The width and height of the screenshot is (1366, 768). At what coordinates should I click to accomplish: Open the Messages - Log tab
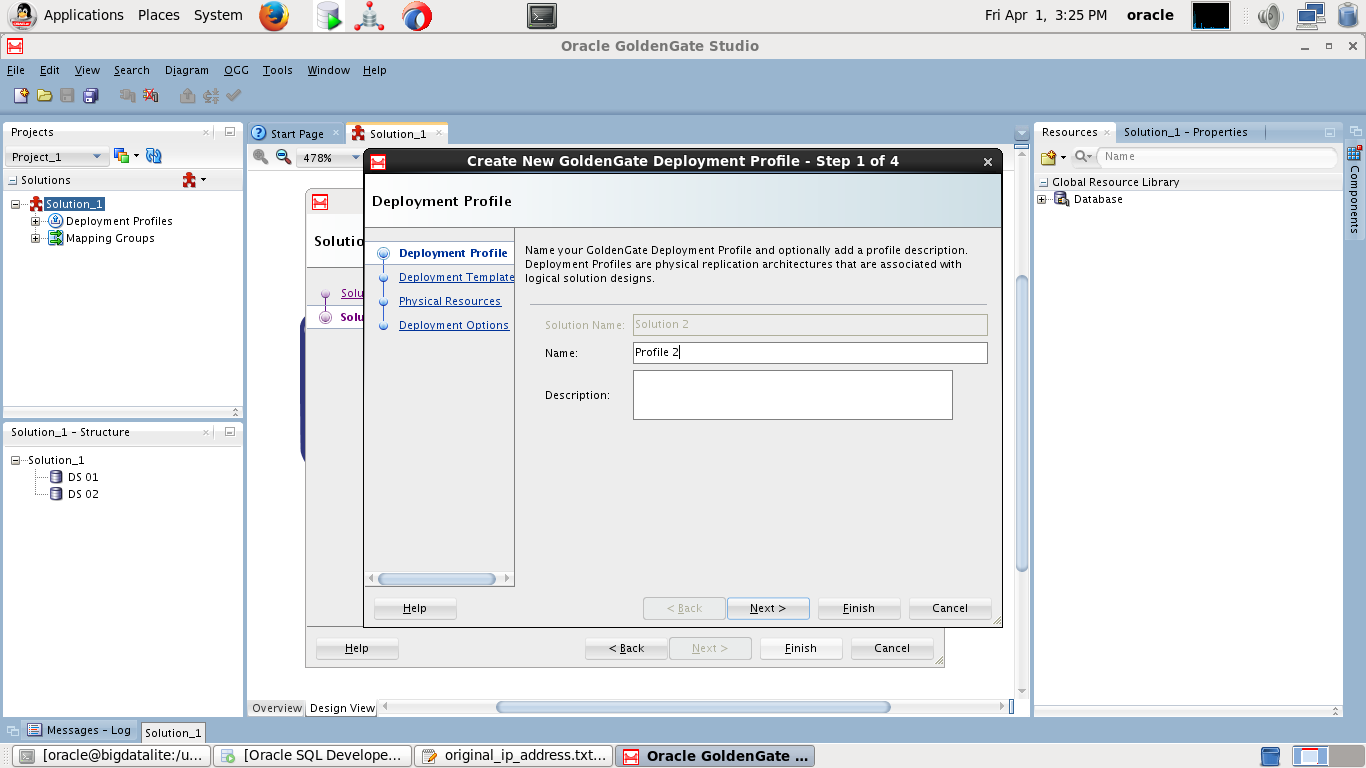pyautogui.click(x=79, y=730)
